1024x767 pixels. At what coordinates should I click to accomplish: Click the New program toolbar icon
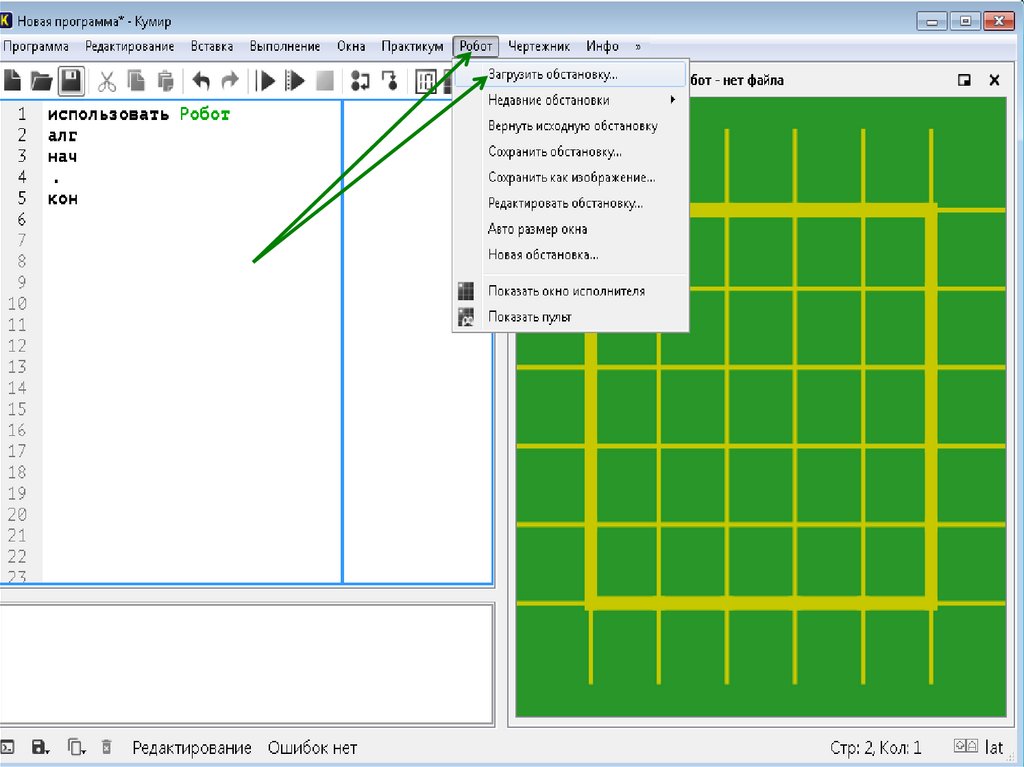point(12,81)
